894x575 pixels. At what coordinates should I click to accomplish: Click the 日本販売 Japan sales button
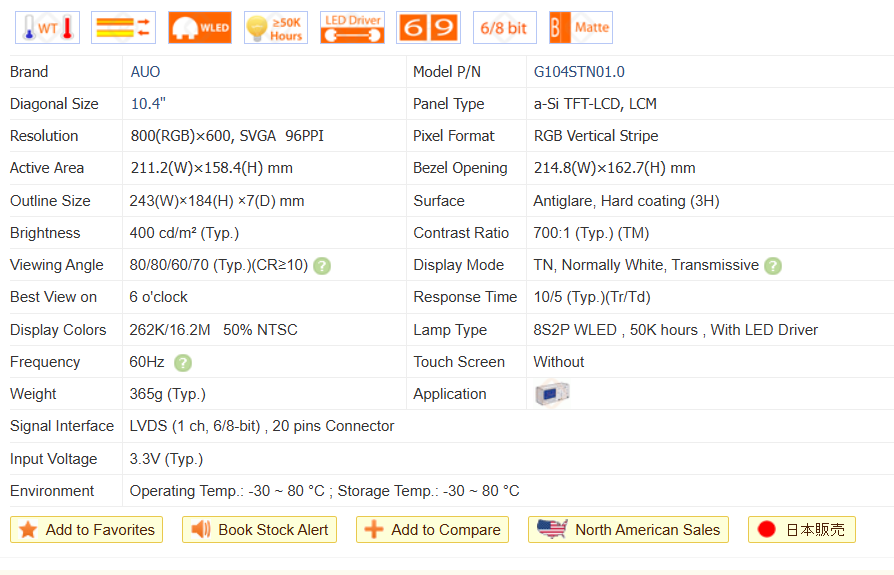tap(801, 530)
